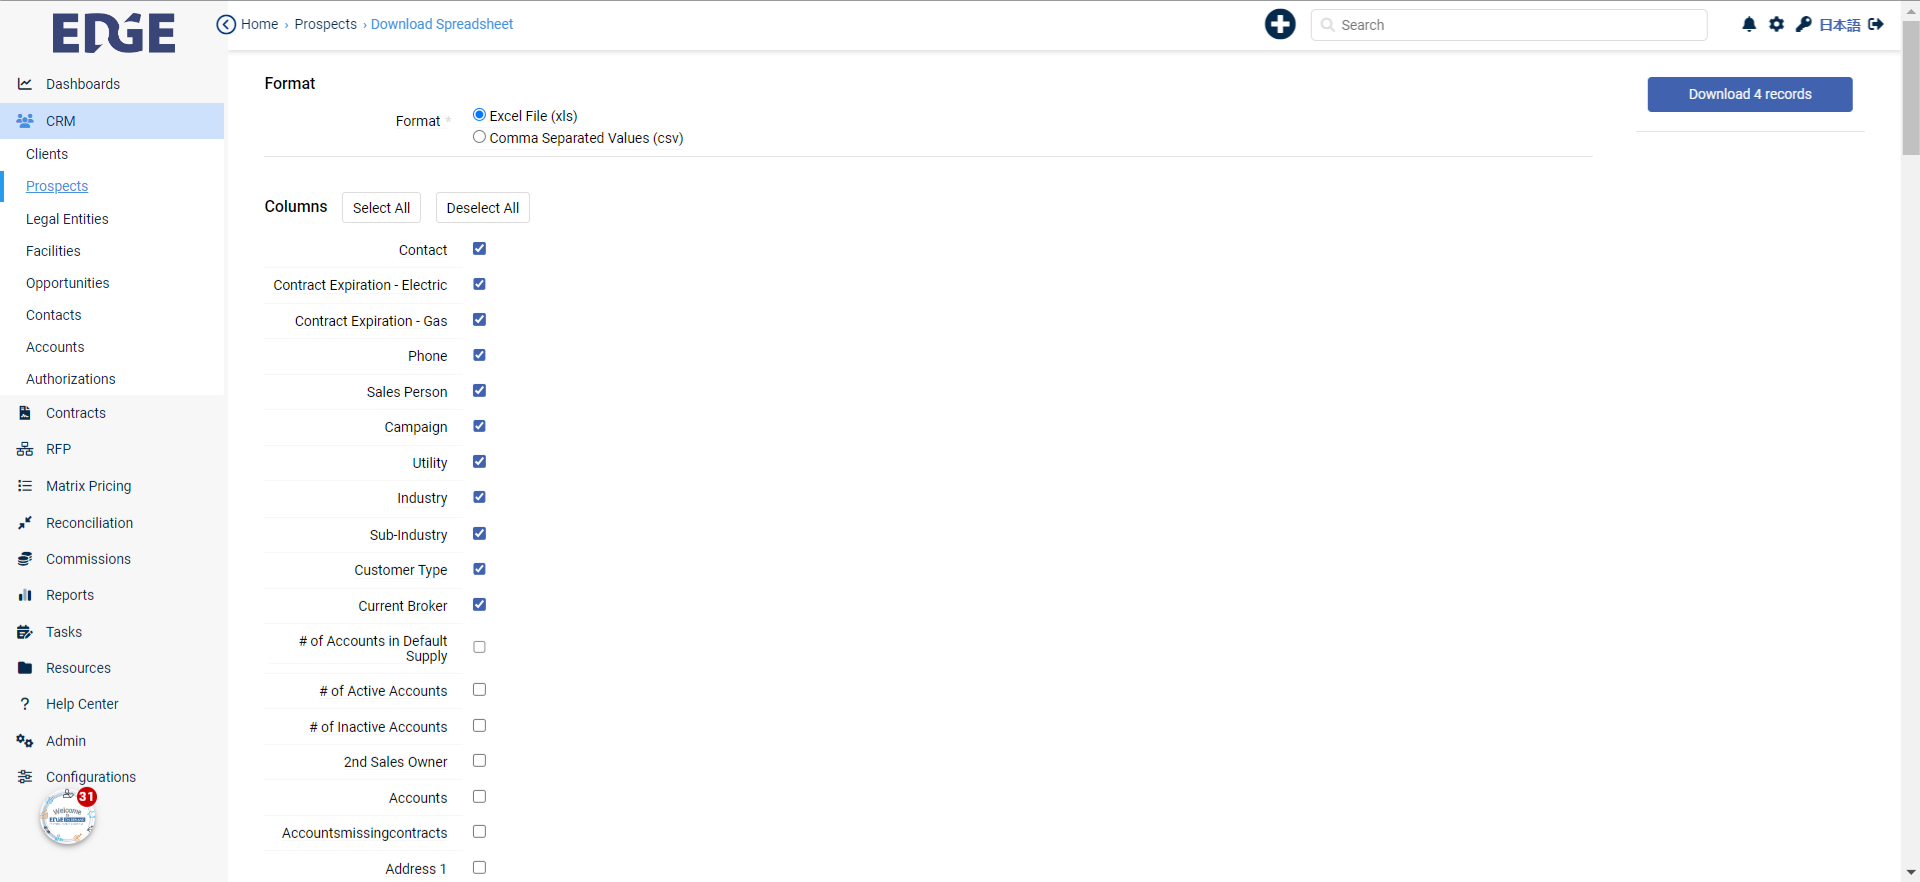Uncheck the Customer Type checkbox

coord(479,569)
